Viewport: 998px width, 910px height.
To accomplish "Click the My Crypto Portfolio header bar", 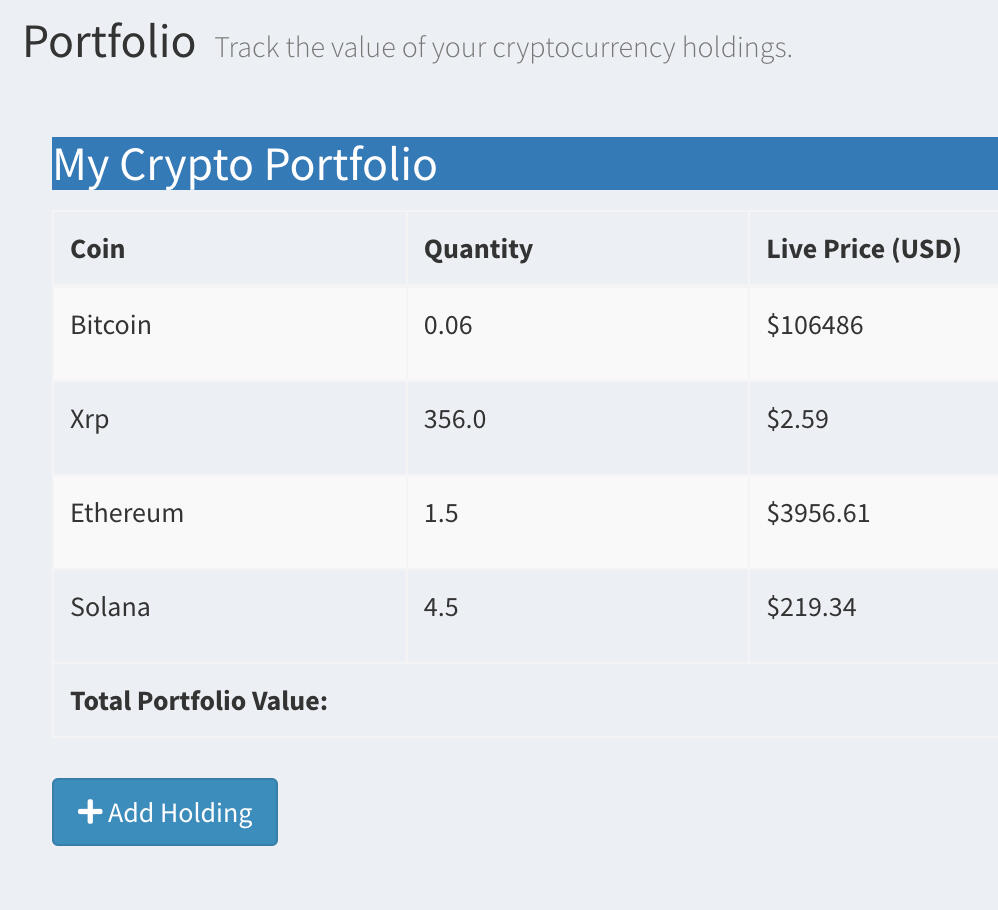I will 524,164.
